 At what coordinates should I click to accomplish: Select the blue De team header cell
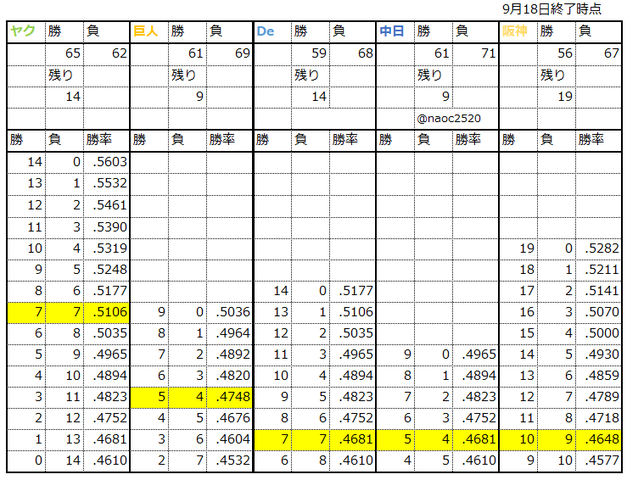click(272, 31)
